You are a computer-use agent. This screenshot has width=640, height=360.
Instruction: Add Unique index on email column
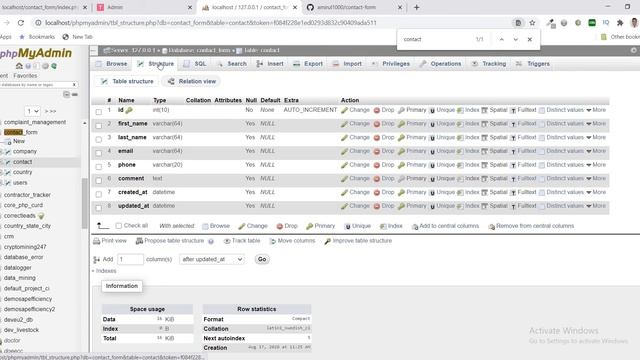tap(442, 151)
